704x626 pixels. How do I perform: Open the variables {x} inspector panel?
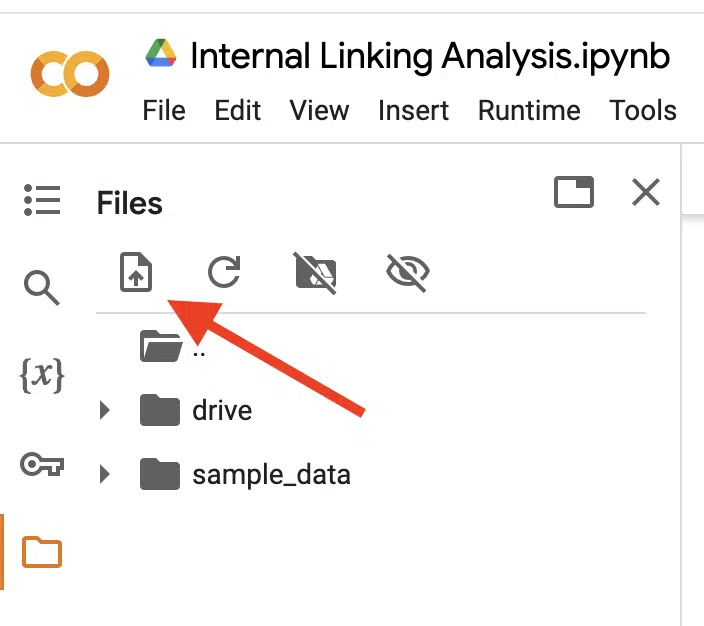coord(42,375)
